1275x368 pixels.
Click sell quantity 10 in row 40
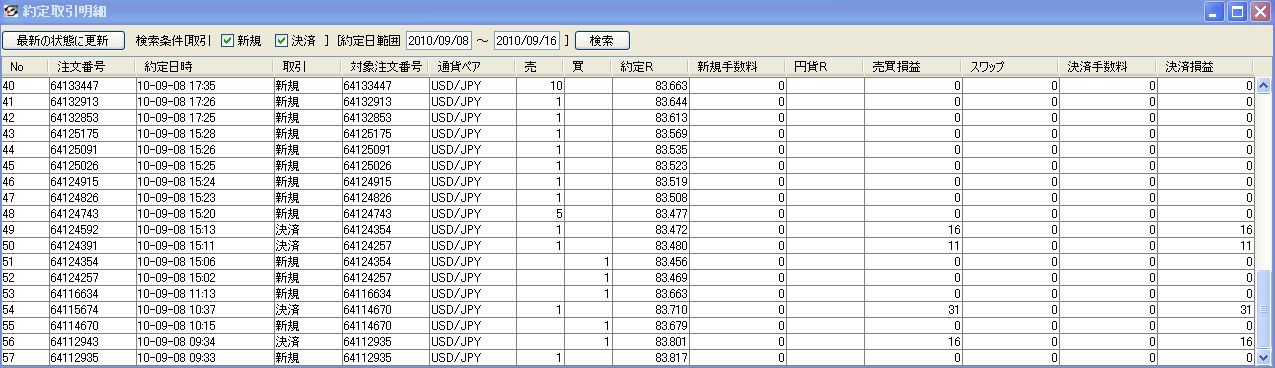point(557,86)
